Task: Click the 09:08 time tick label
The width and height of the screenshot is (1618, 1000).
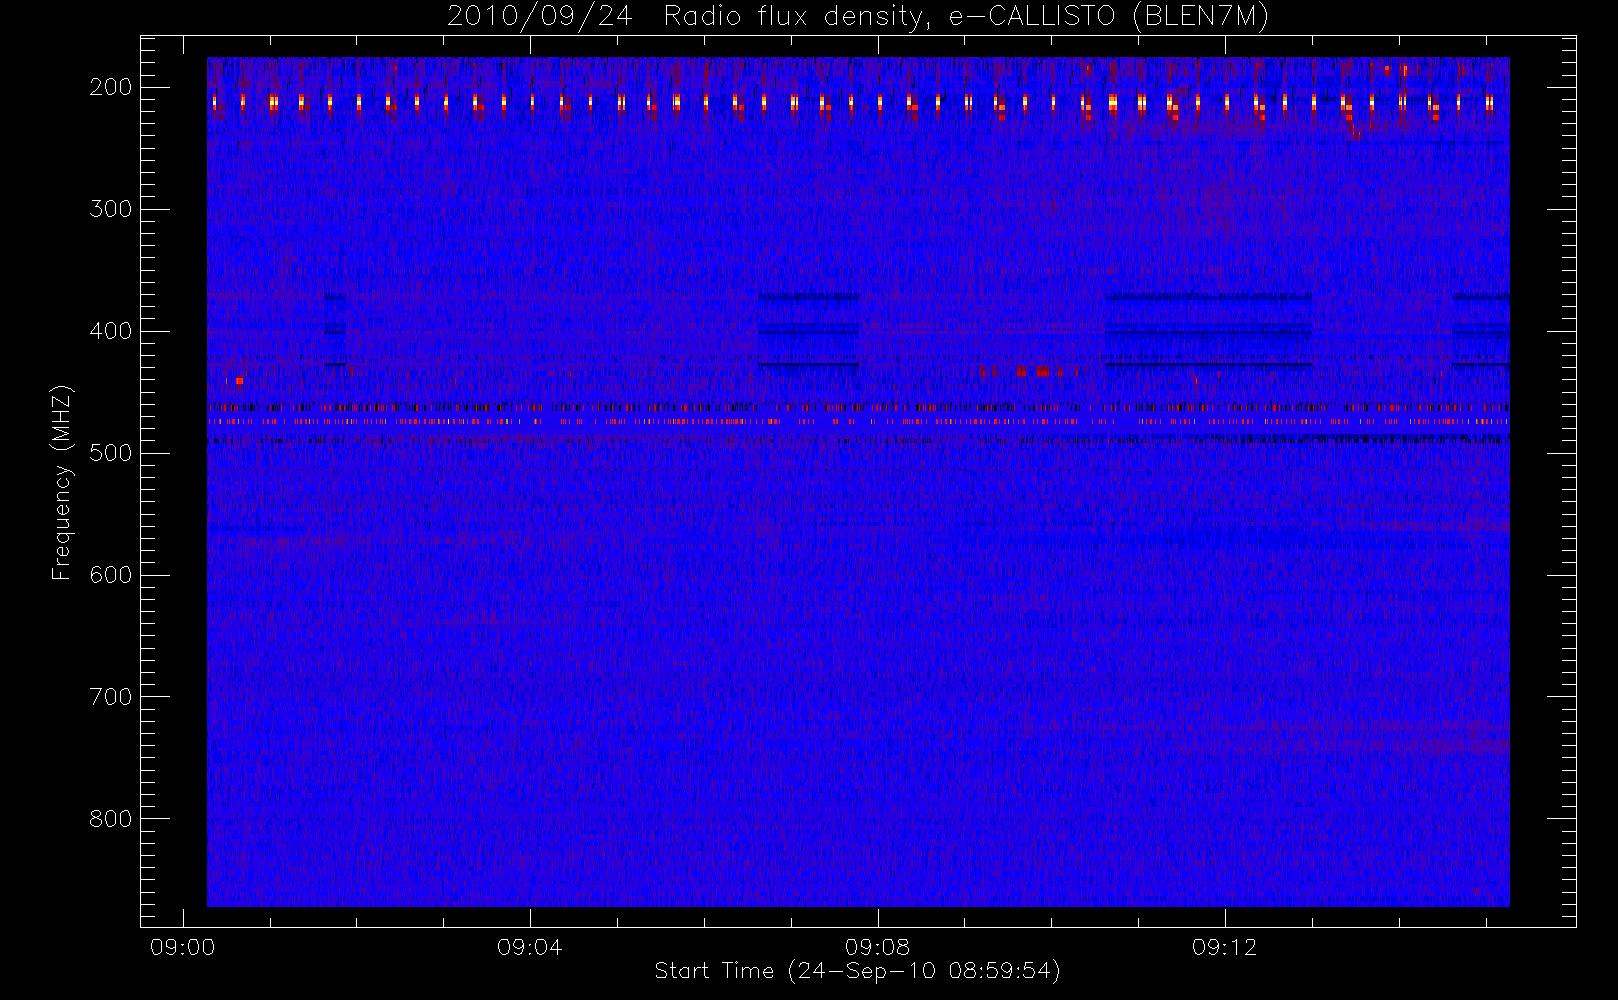Action: point(877,947)
